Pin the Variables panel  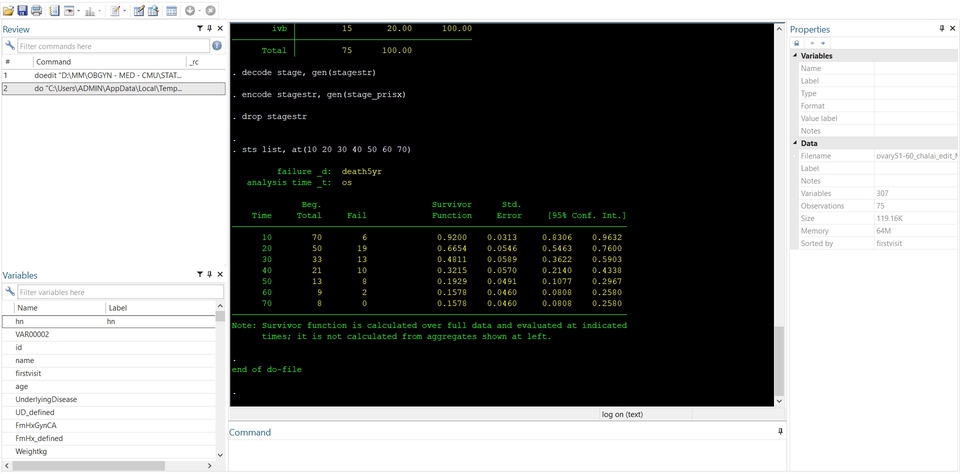[209, 275]
